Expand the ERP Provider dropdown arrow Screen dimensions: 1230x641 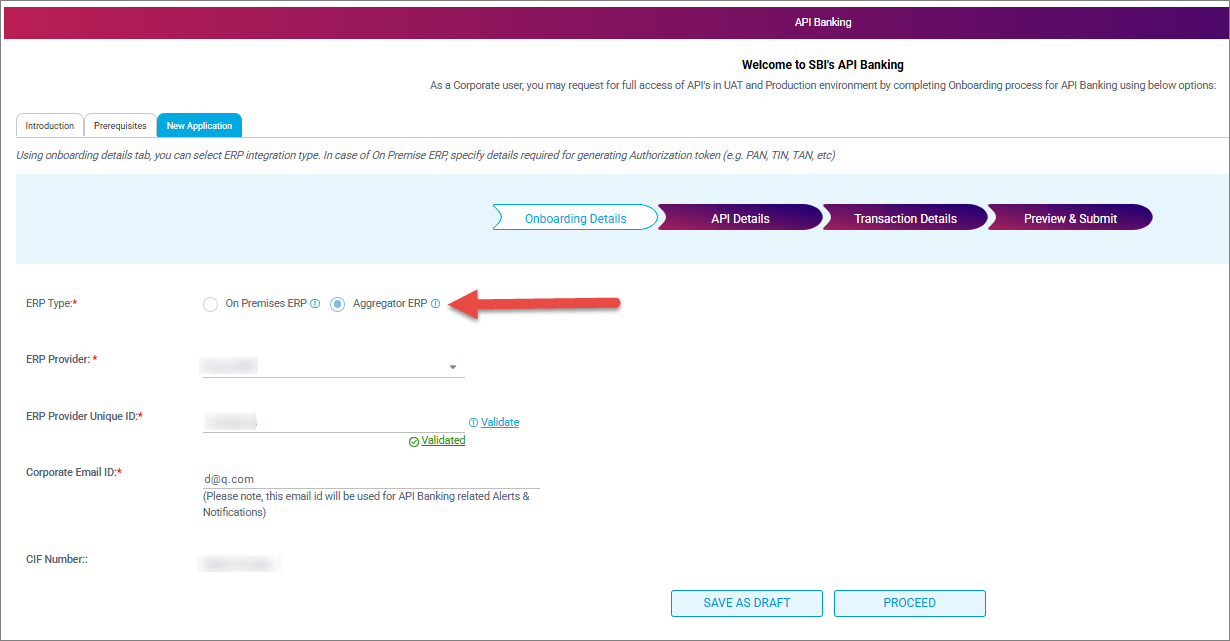pos(453,367)
